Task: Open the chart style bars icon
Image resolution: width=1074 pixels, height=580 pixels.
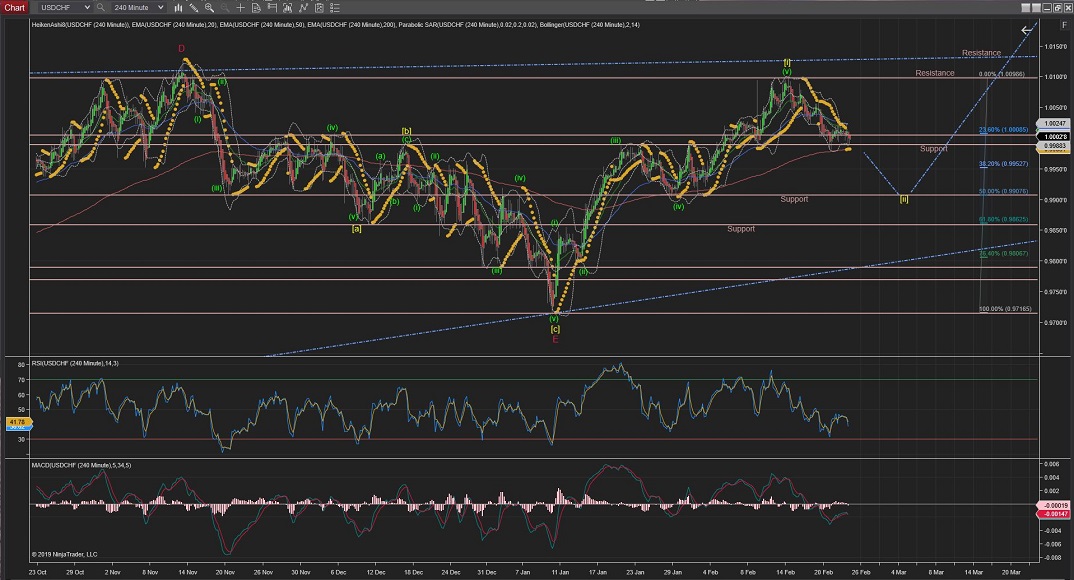Action: 178,8
